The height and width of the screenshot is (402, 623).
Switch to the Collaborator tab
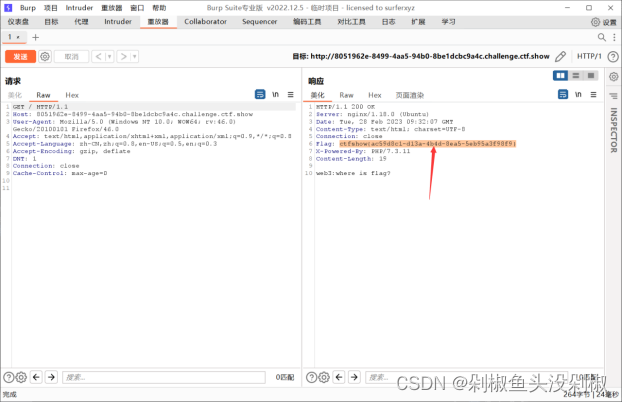(x=205, y=21)
